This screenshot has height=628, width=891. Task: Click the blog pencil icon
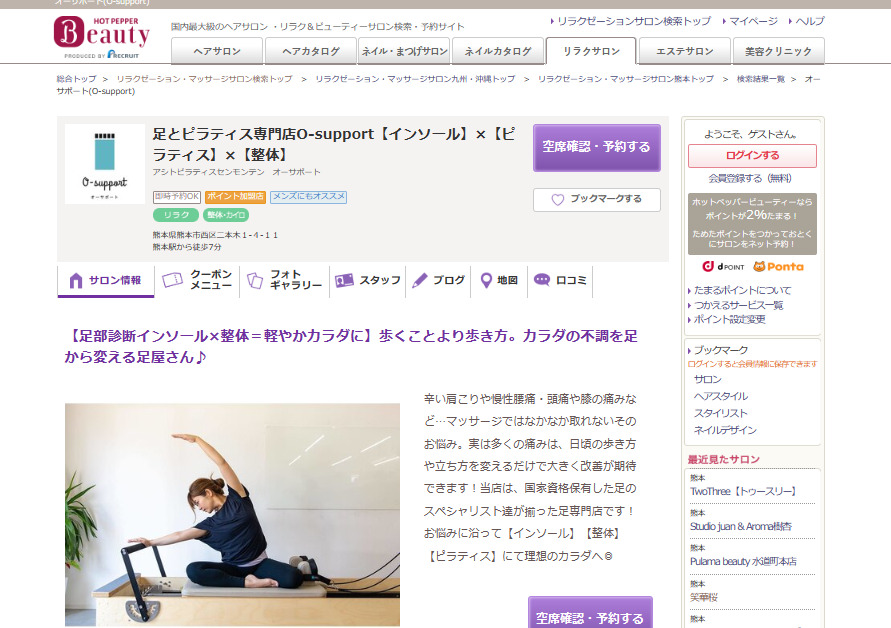click(x=420, y=280)
